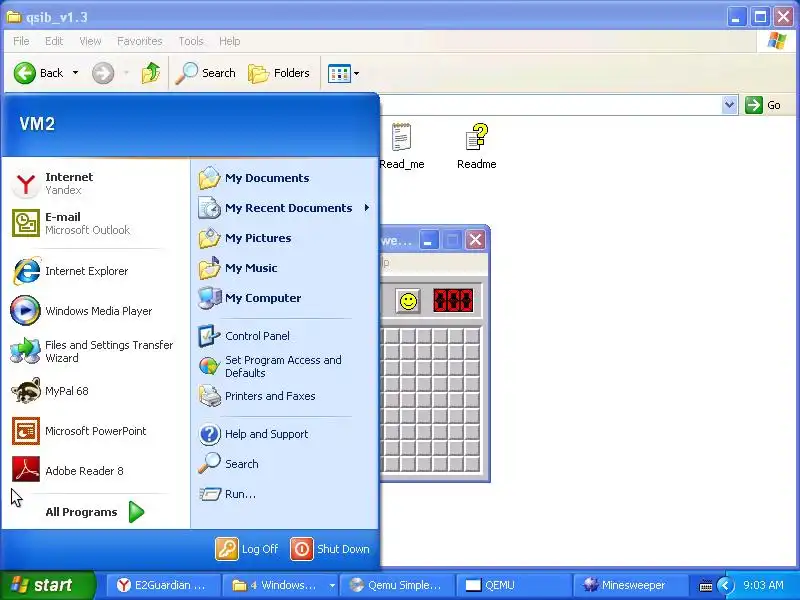This screenshot has height=600, width=800.
Task: Click the Go button beside address bar
Action: pos(763,105)
